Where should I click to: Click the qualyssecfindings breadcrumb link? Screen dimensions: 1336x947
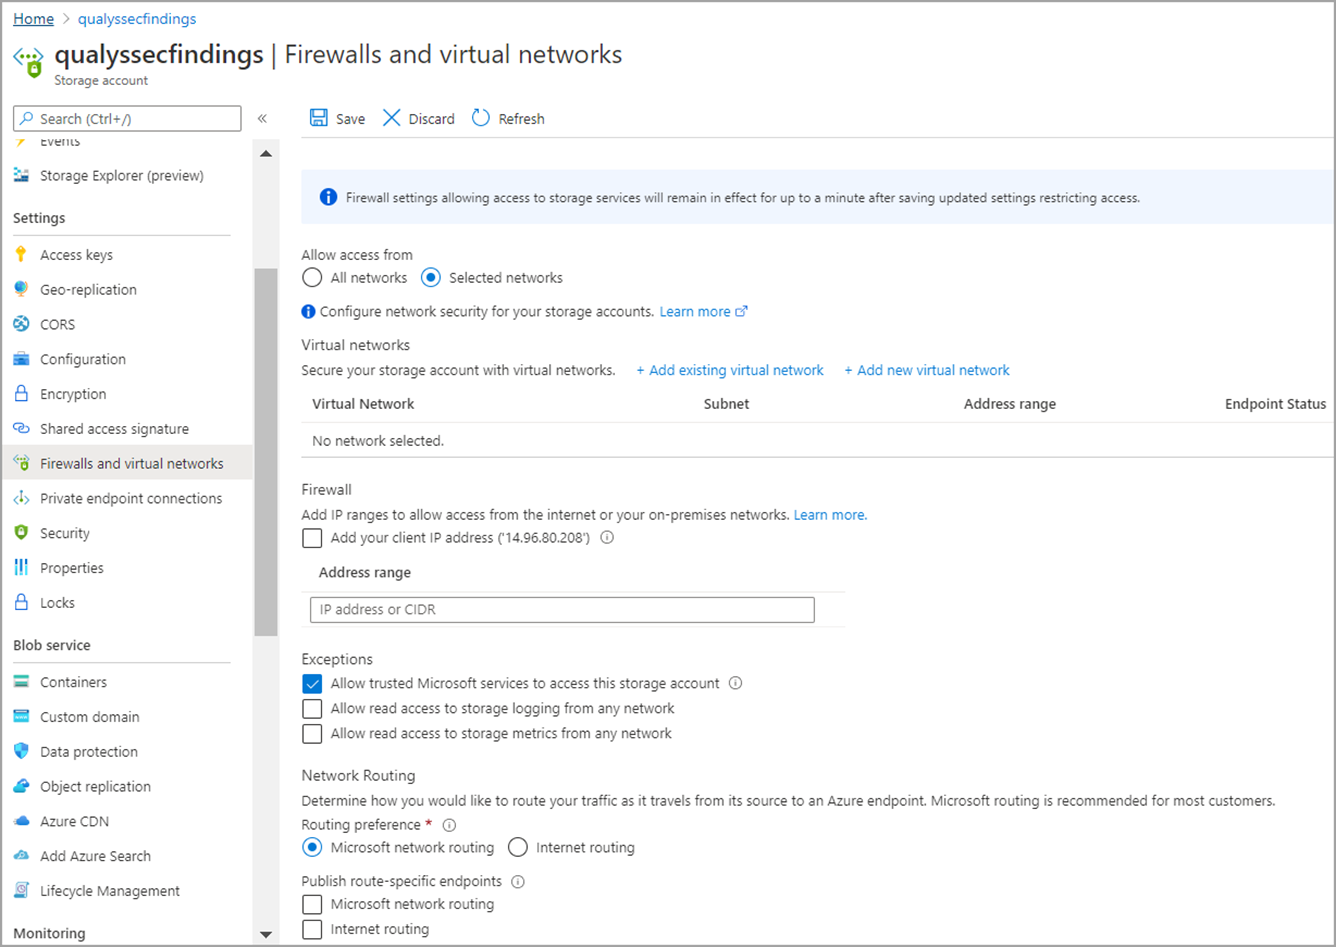coord(137,18)
